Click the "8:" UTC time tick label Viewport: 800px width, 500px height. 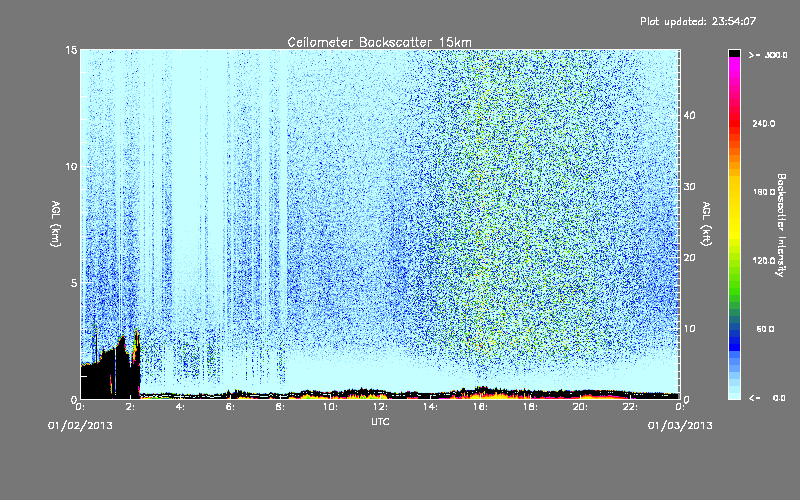pos(280,407)
